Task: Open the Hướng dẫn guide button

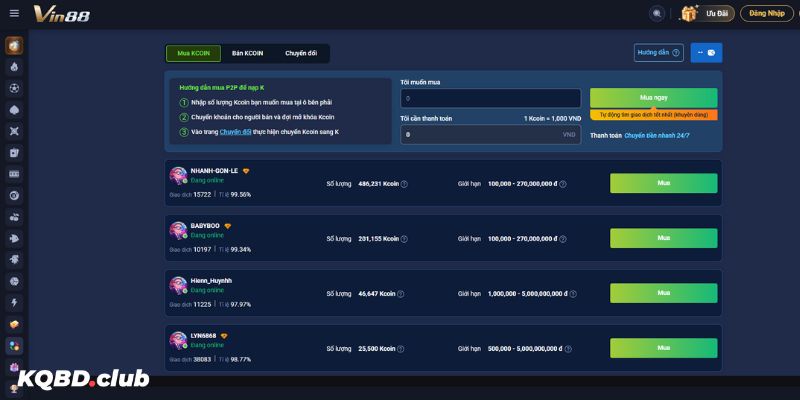Action: coord(658,53)
